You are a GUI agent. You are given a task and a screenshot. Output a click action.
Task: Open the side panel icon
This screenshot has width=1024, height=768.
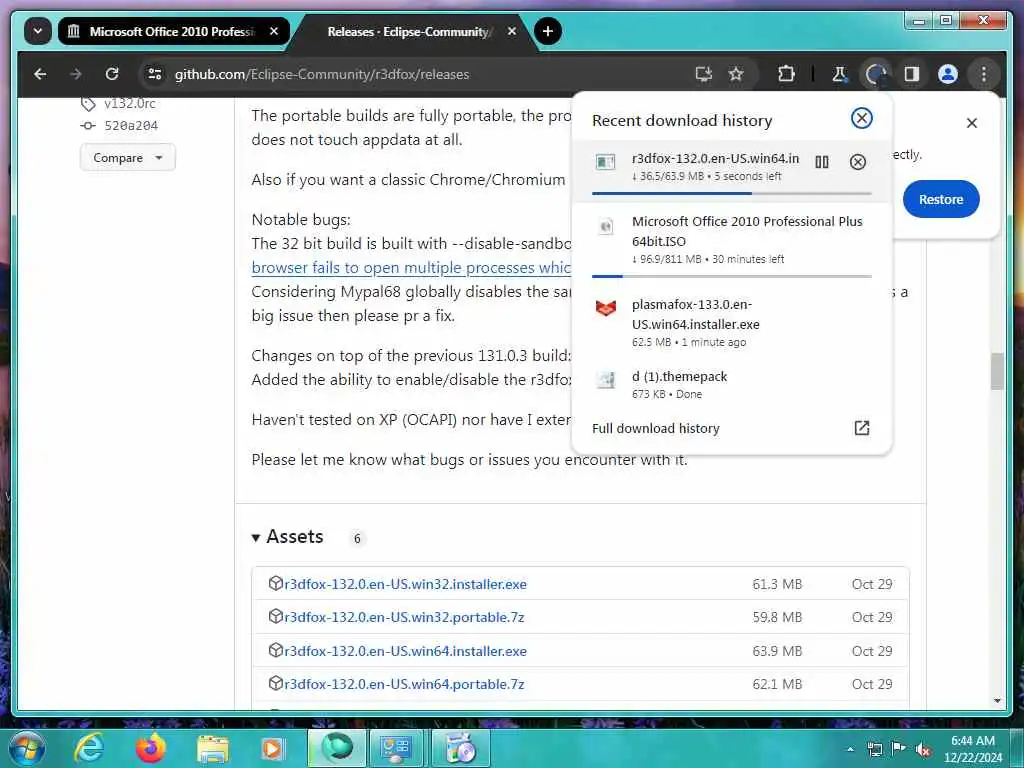click(912, 74)
